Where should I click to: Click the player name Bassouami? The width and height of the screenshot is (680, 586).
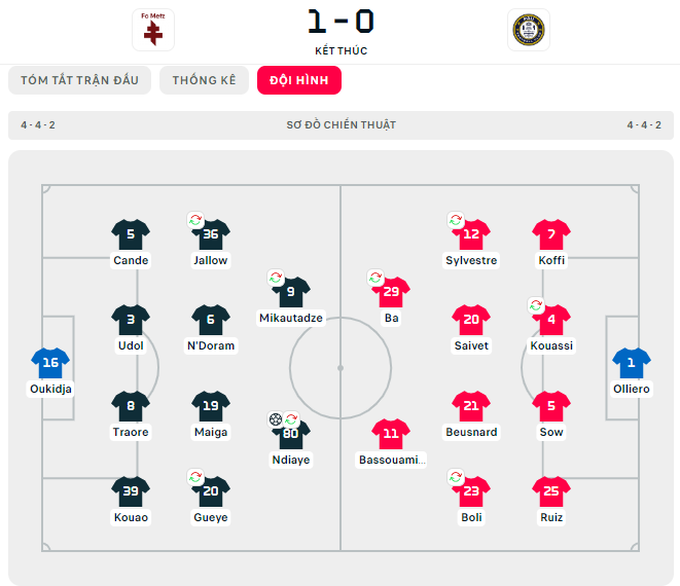pyautogui.click(x=391, y=460)
